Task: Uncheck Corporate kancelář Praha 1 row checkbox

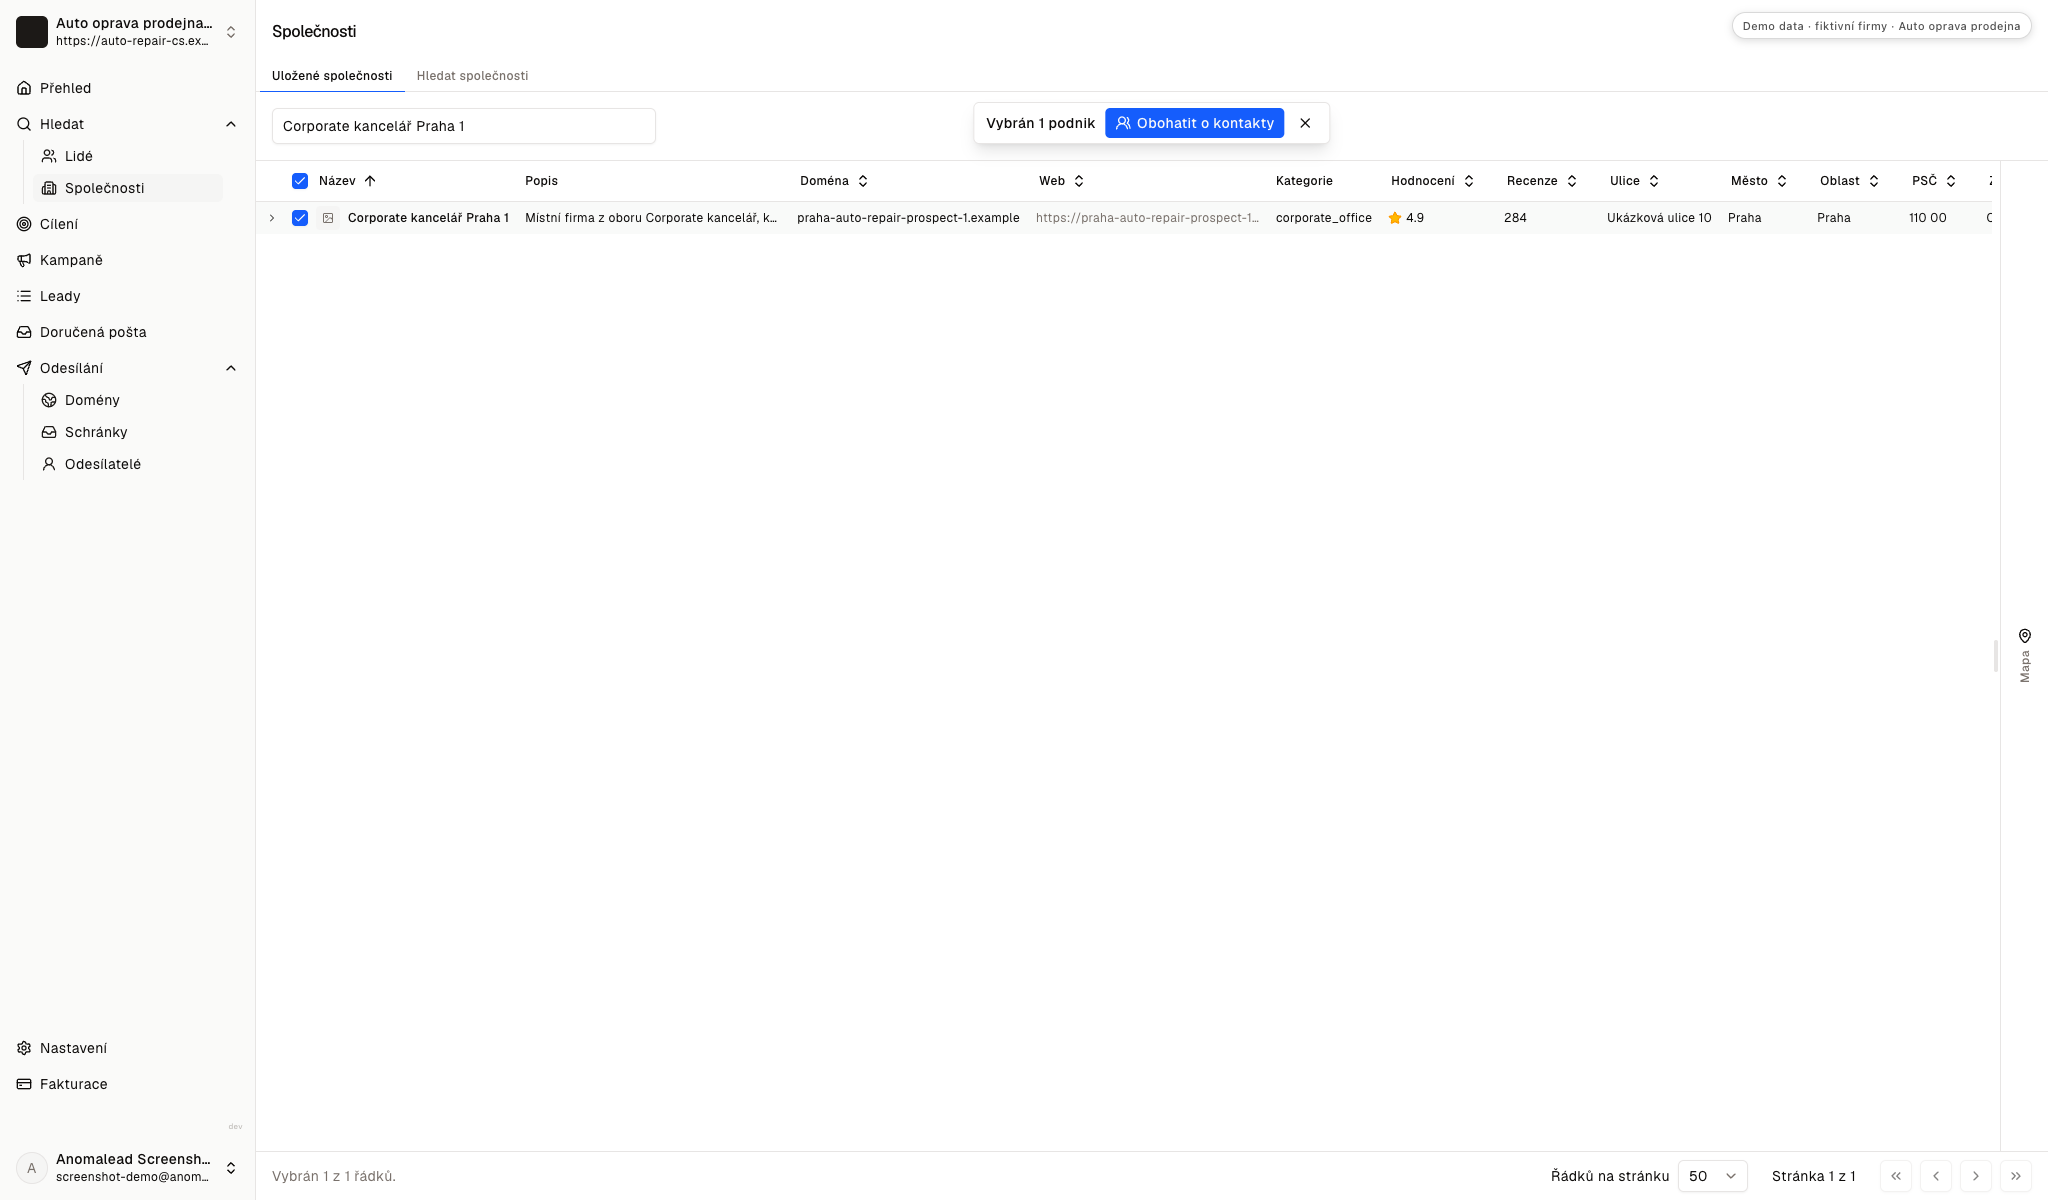Action: click(x=300, y=218)
